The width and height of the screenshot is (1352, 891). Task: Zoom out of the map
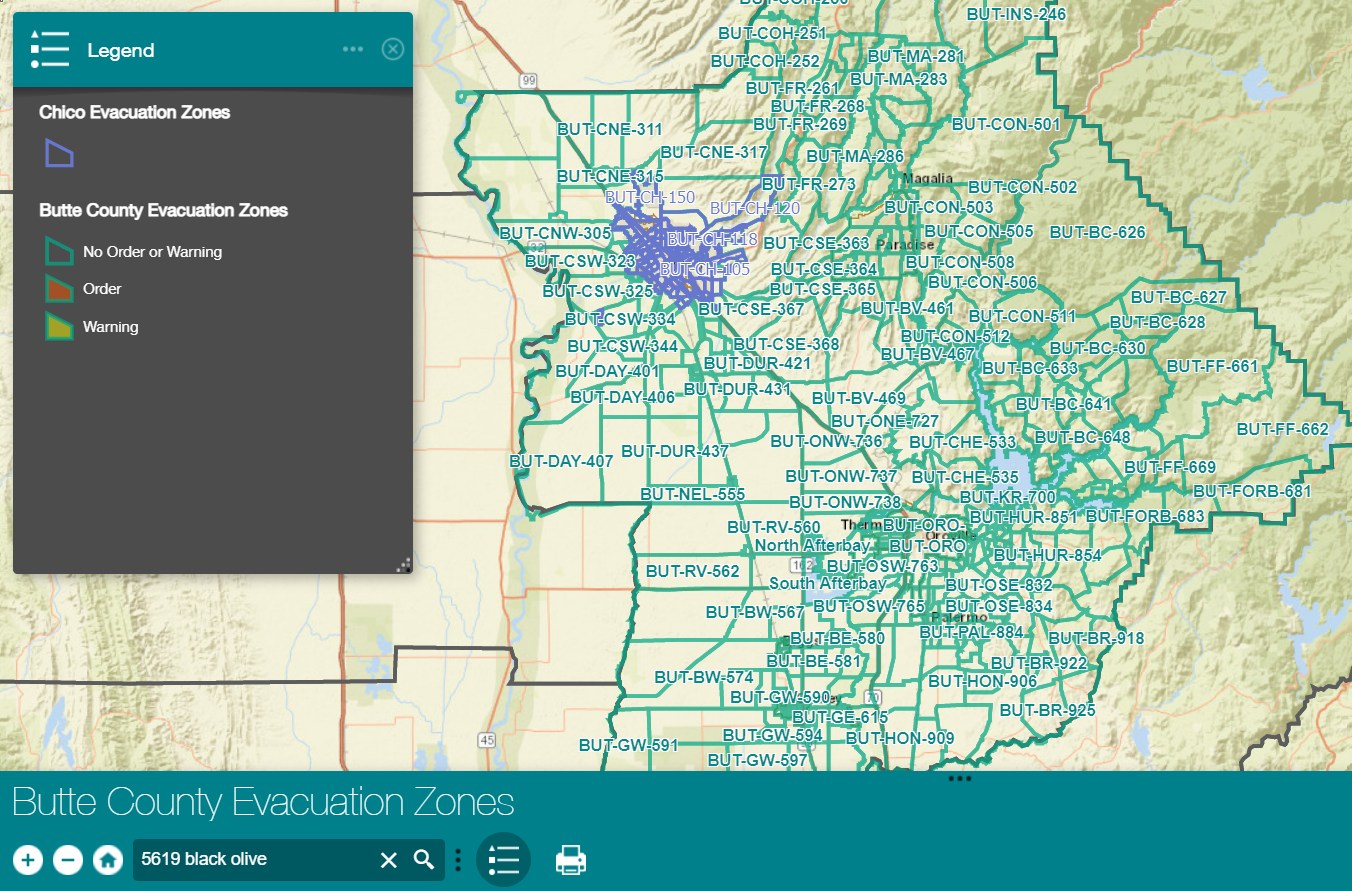pos(67,859)
